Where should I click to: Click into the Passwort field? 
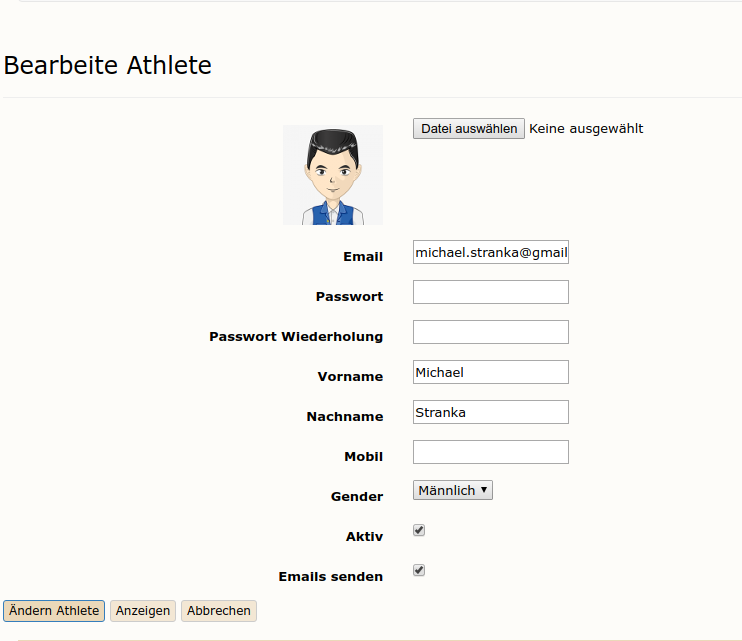[x=490, y=292]
